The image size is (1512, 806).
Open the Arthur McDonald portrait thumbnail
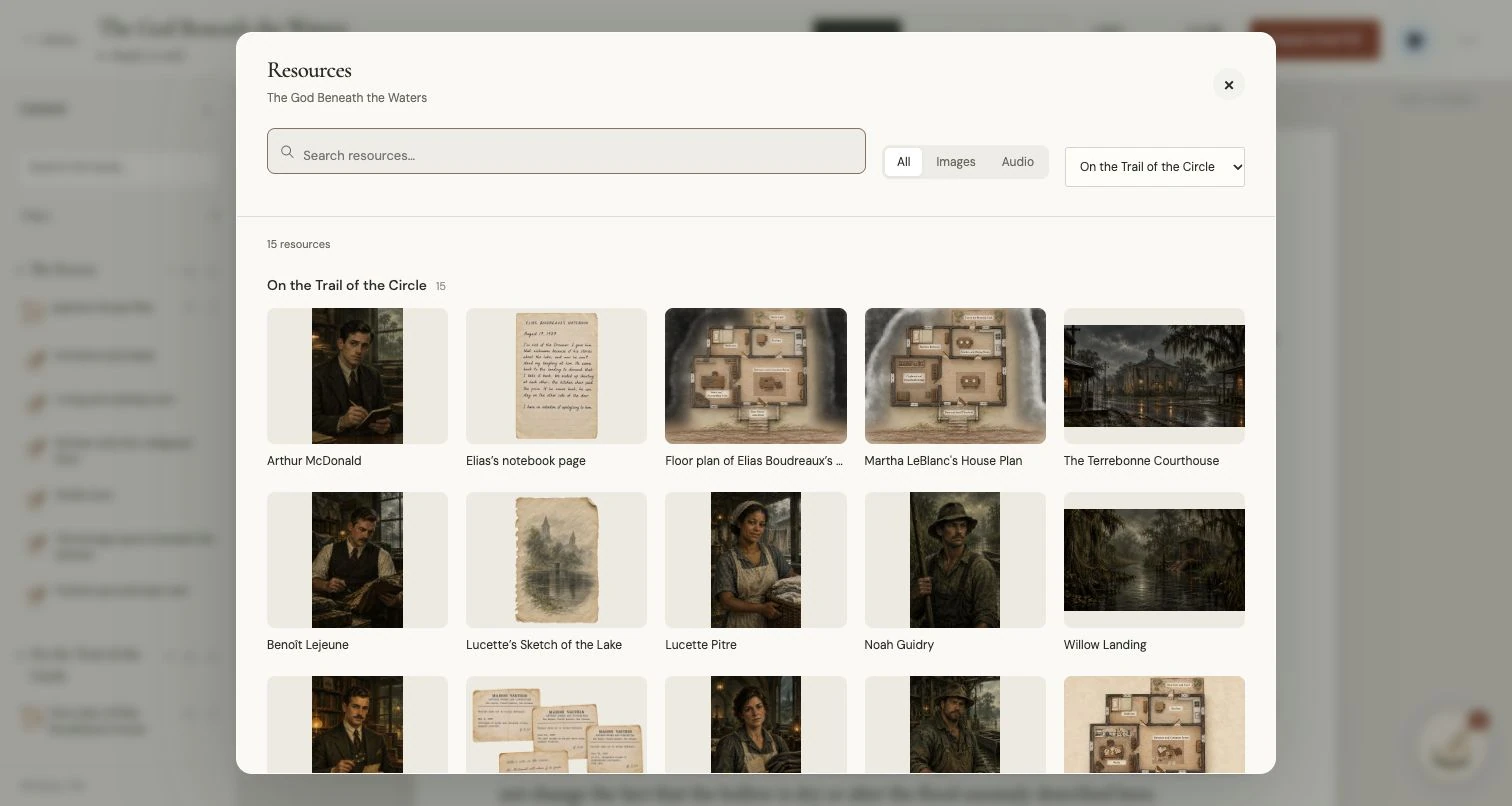[x=357, y=376]
